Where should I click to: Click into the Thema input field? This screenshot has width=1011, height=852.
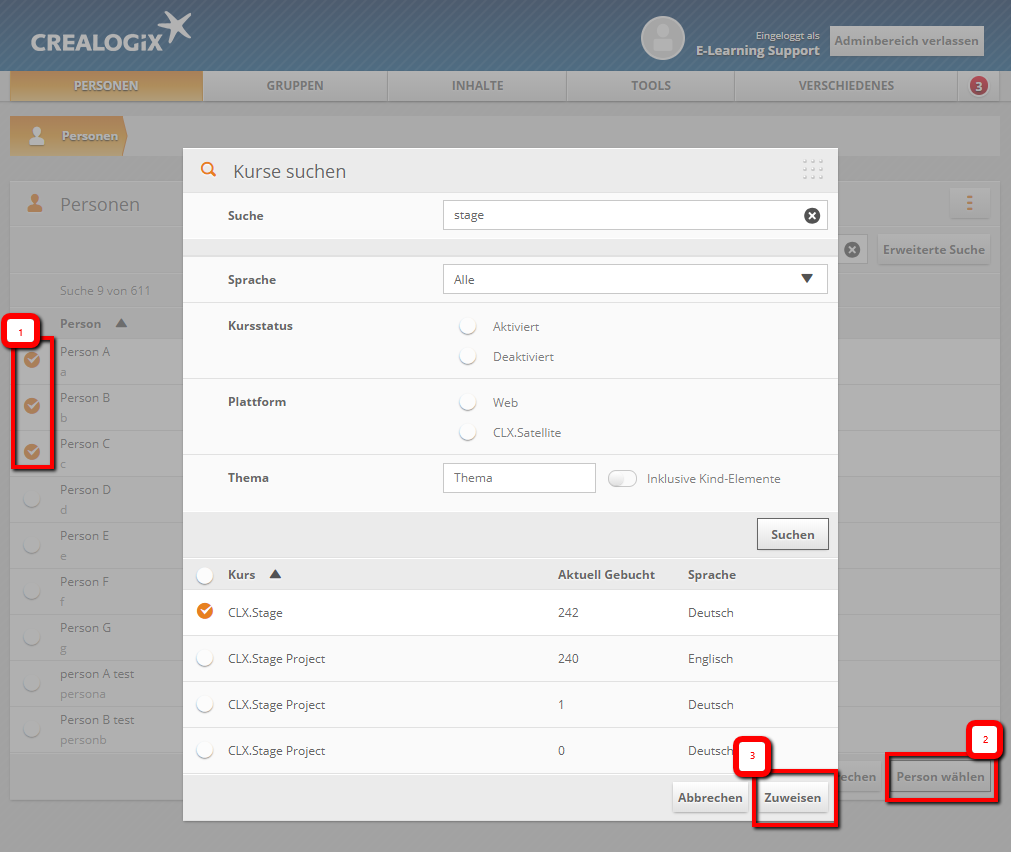(518, 478)
